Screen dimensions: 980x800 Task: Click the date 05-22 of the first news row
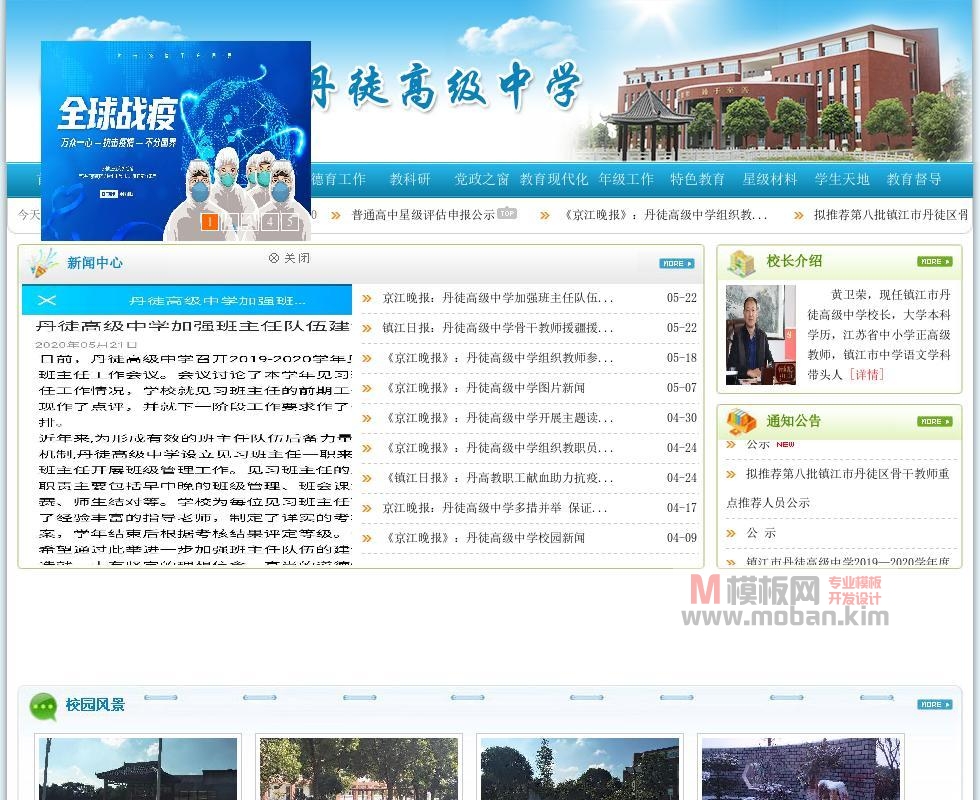pyautogui.click(x=681, y=298)
